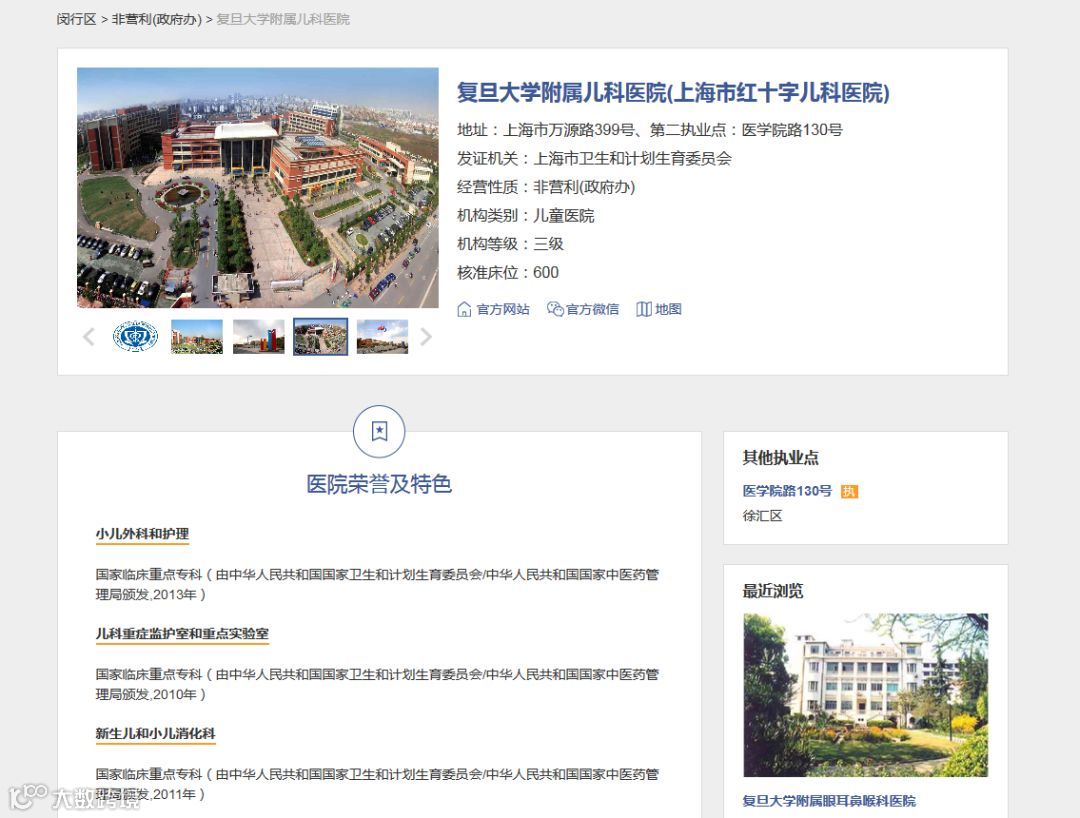1080x818 pixels.
Task: Click the WeChat icon beside 官方微信
Action: coord(555,309)
